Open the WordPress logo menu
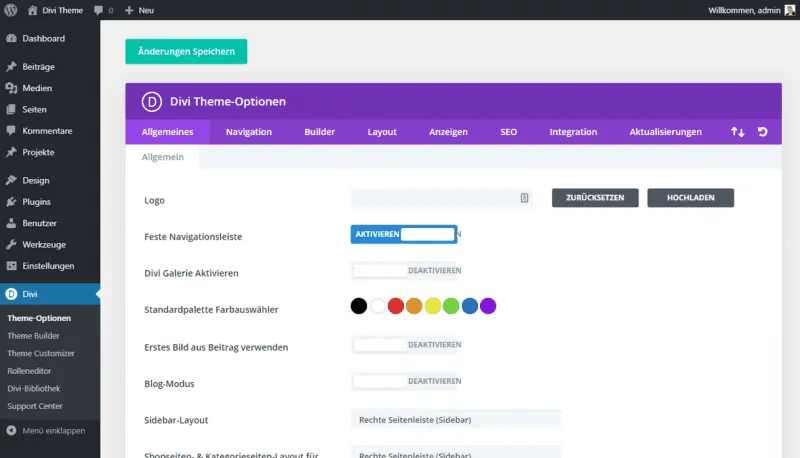Screen dimensions: 800x458 11,10
